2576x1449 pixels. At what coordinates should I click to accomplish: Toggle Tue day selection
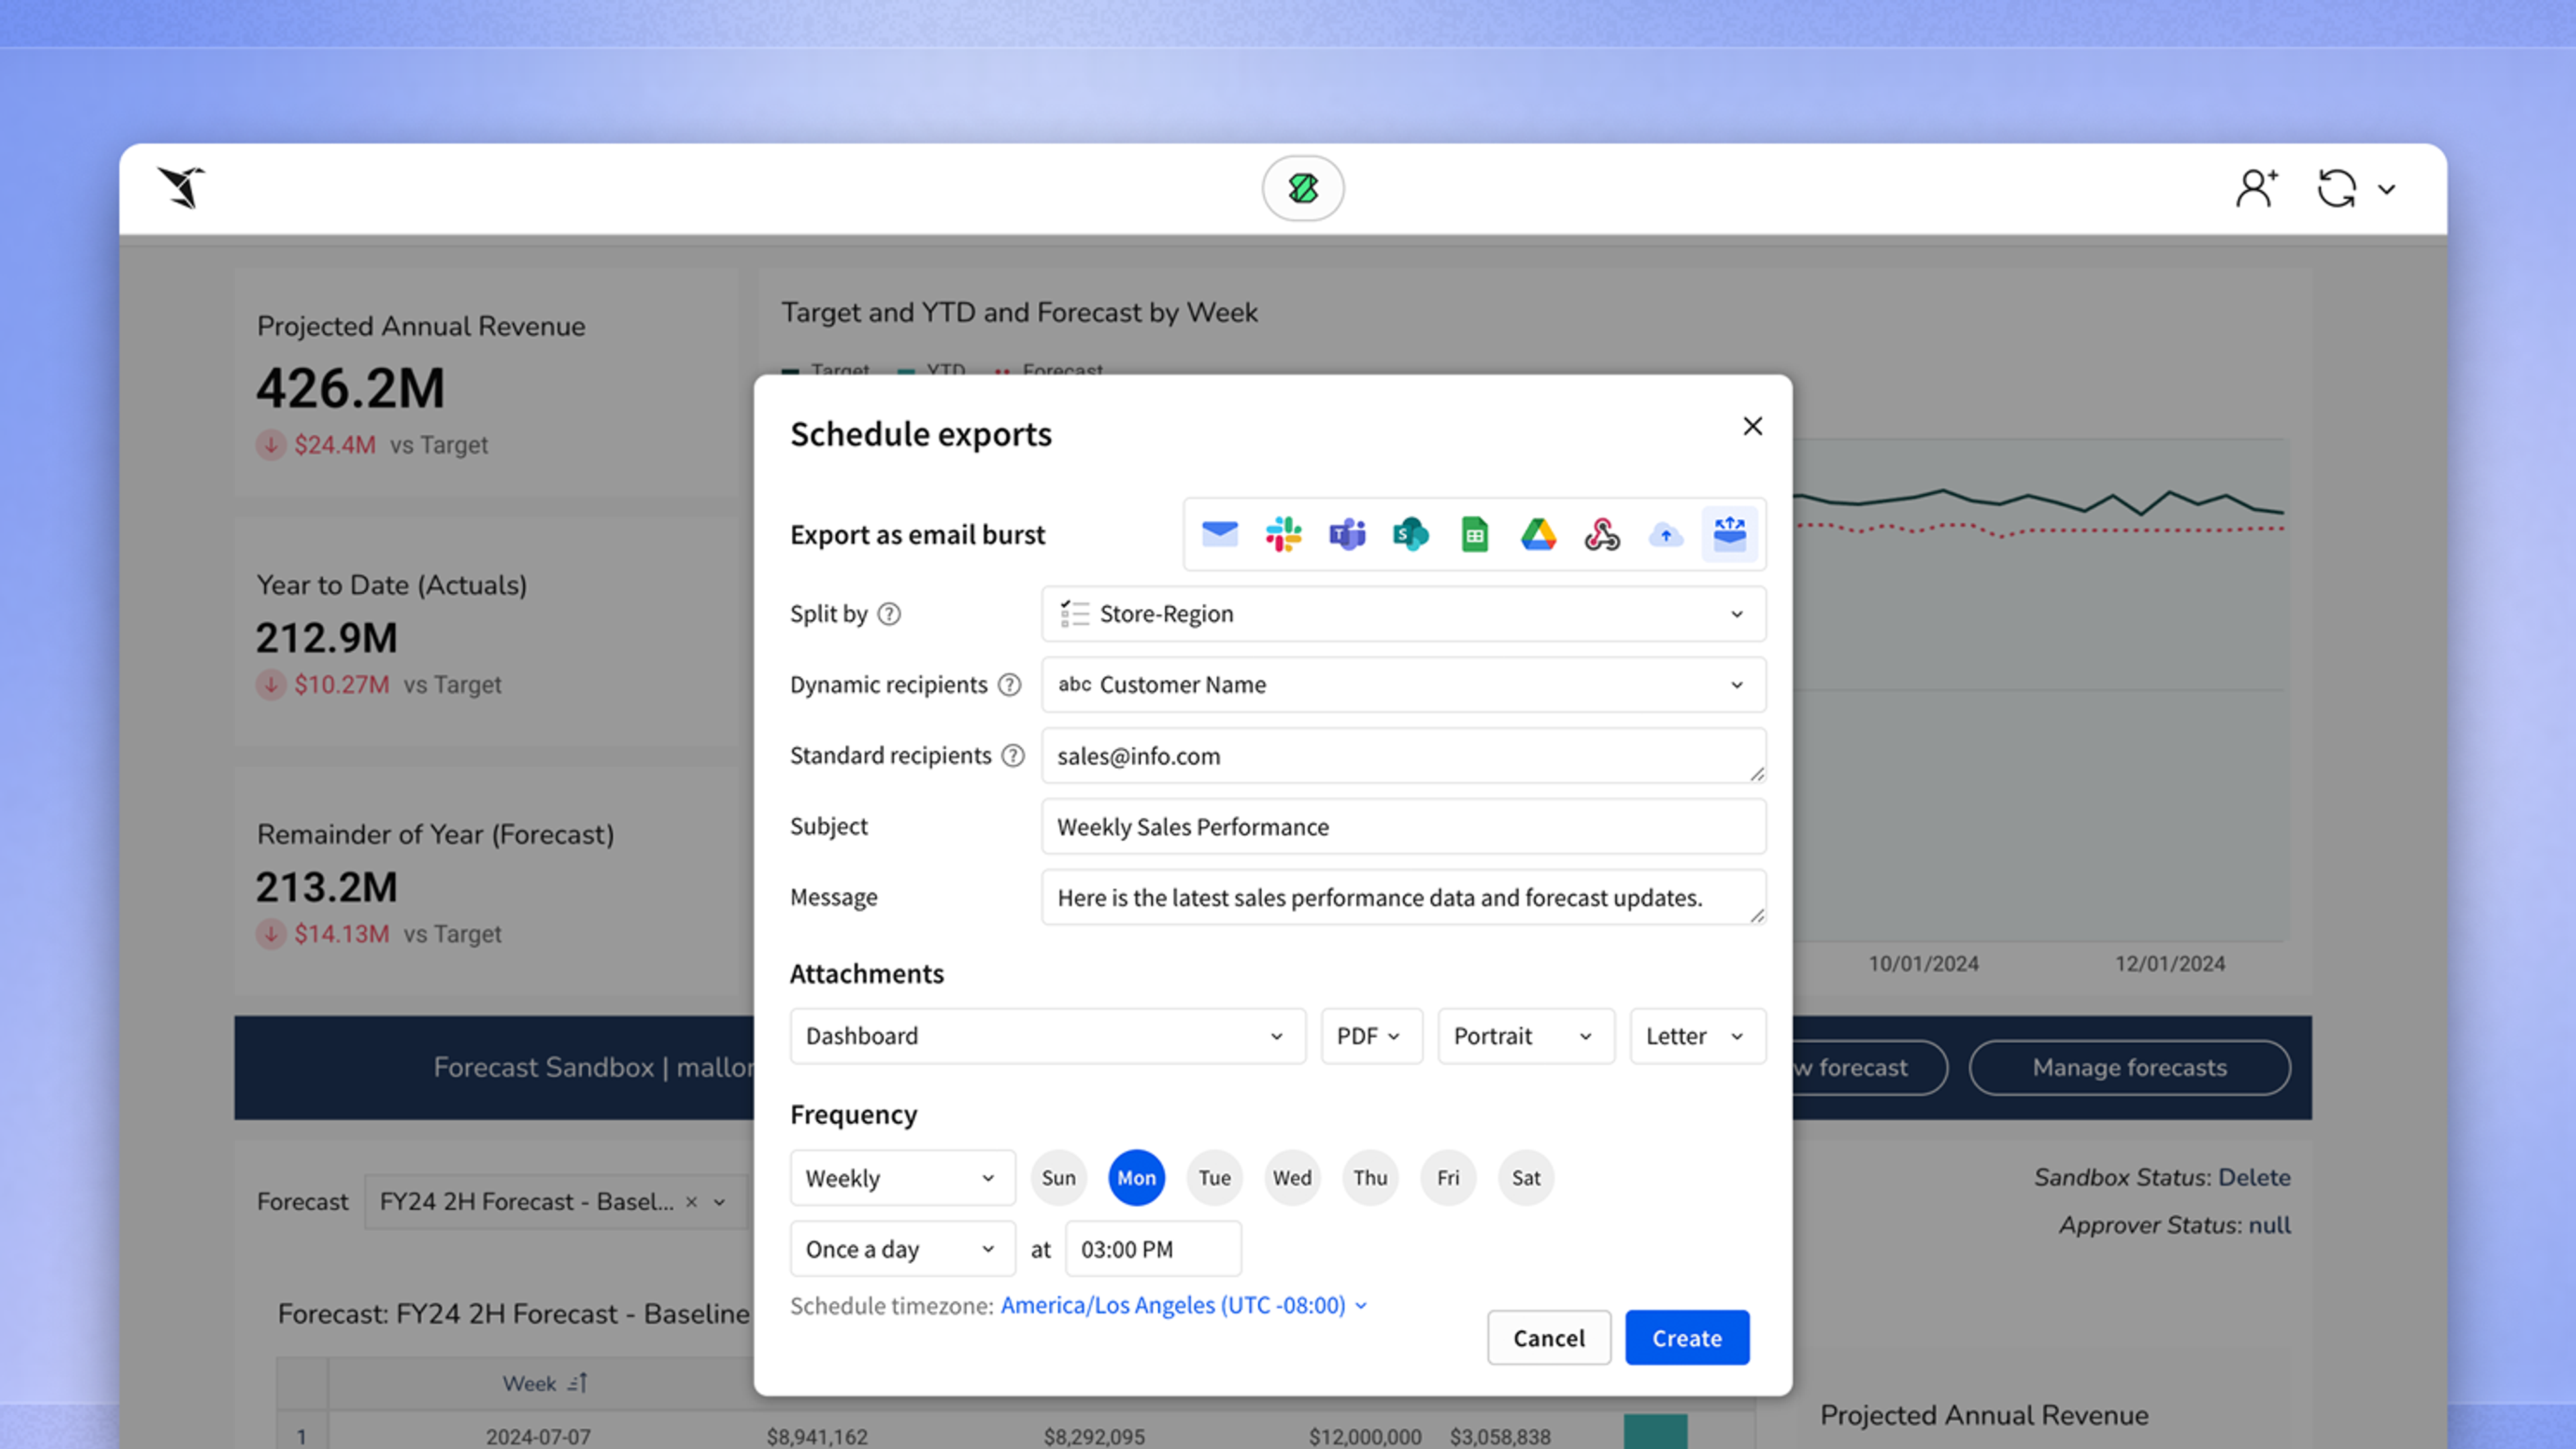1215,1178
